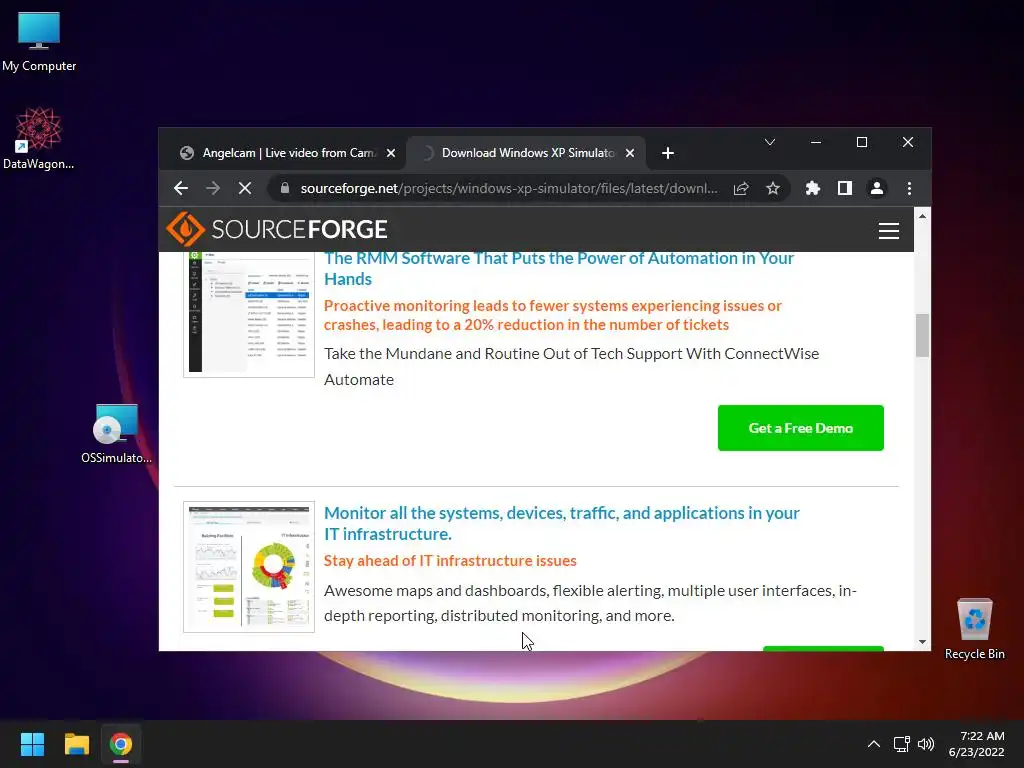Click the Awesome maps and dashboards description
1024x768 pixels.
pos(590,603)
